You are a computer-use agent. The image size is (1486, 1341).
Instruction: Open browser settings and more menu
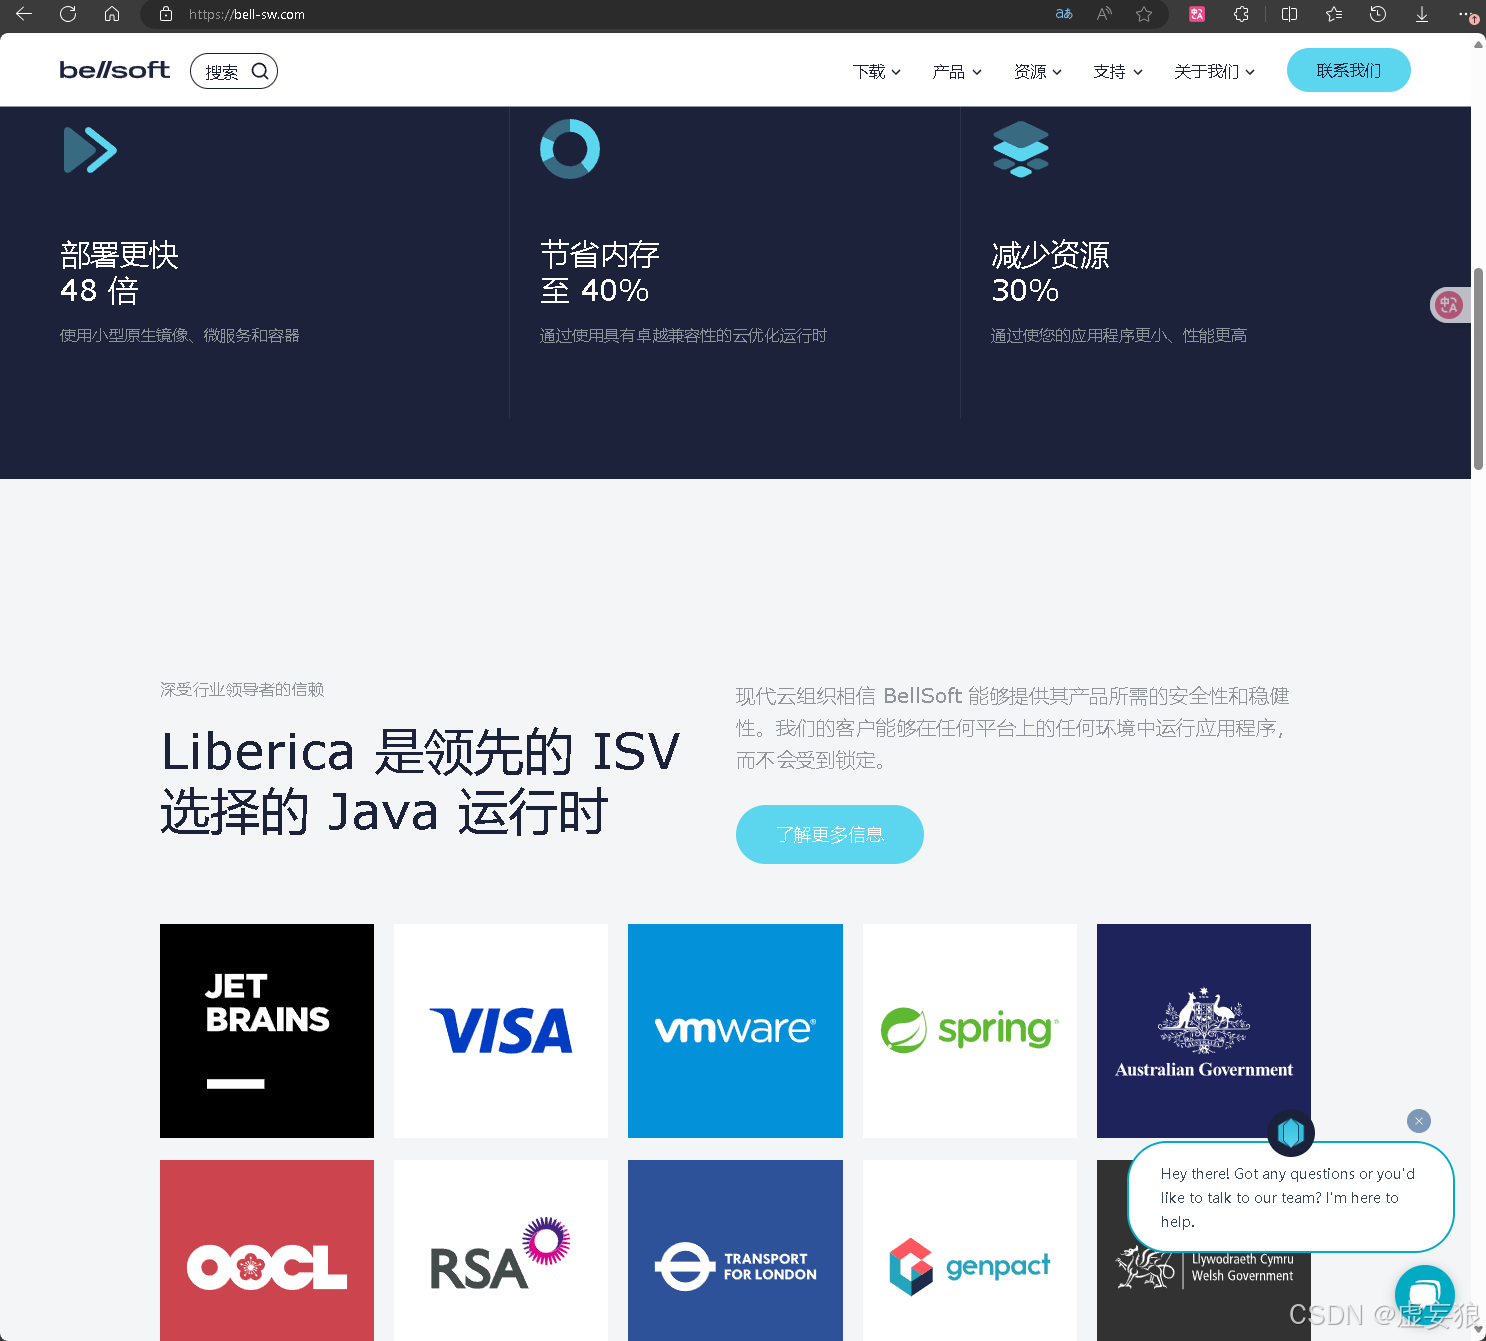(1467, 14)
